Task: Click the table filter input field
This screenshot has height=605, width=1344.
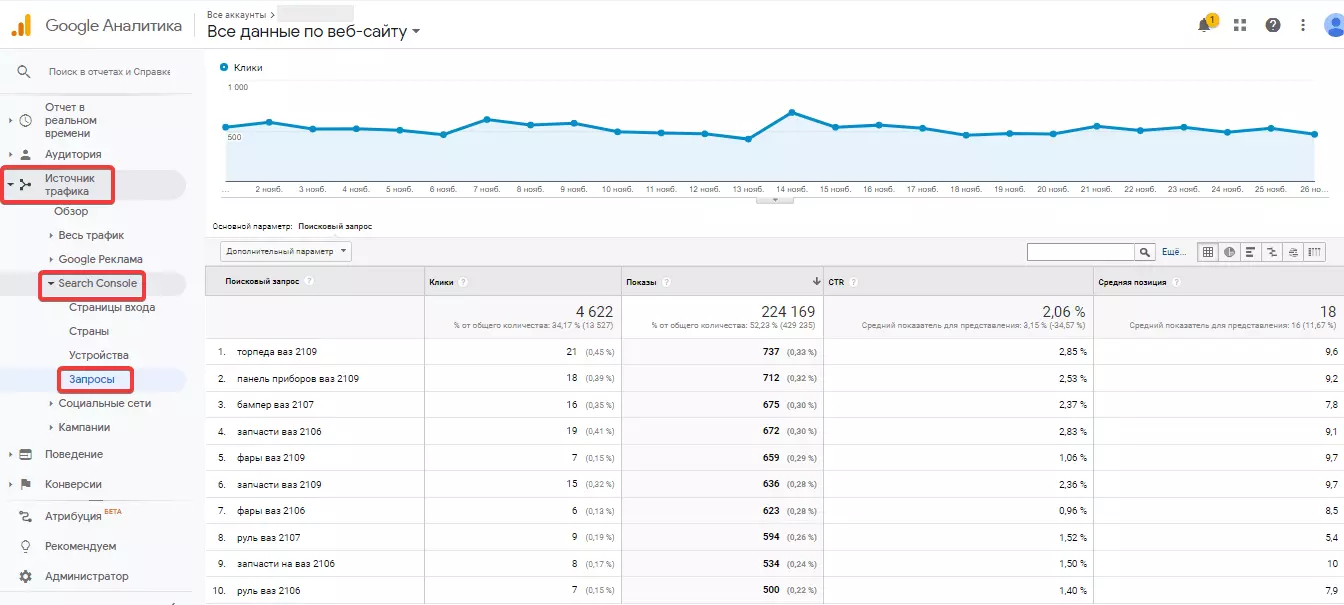Action: click(x=1081, y=253)
